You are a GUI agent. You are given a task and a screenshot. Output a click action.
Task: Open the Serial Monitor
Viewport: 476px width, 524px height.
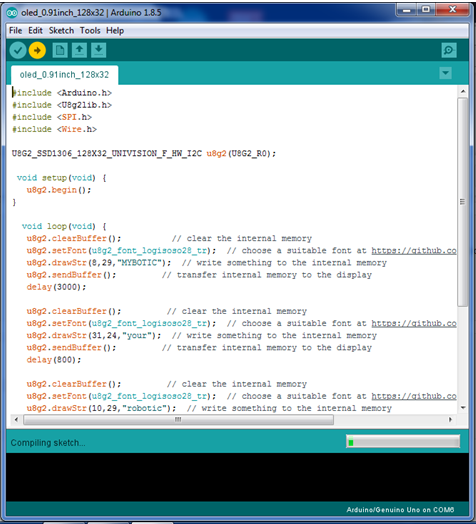coord(449,50)
